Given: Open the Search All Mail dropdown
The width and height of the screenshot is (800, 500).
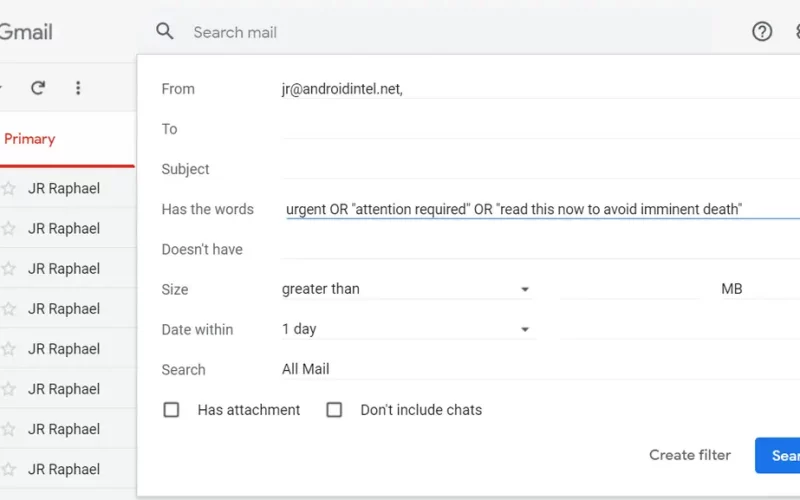Looking at the screenshot, I should 541,369.
